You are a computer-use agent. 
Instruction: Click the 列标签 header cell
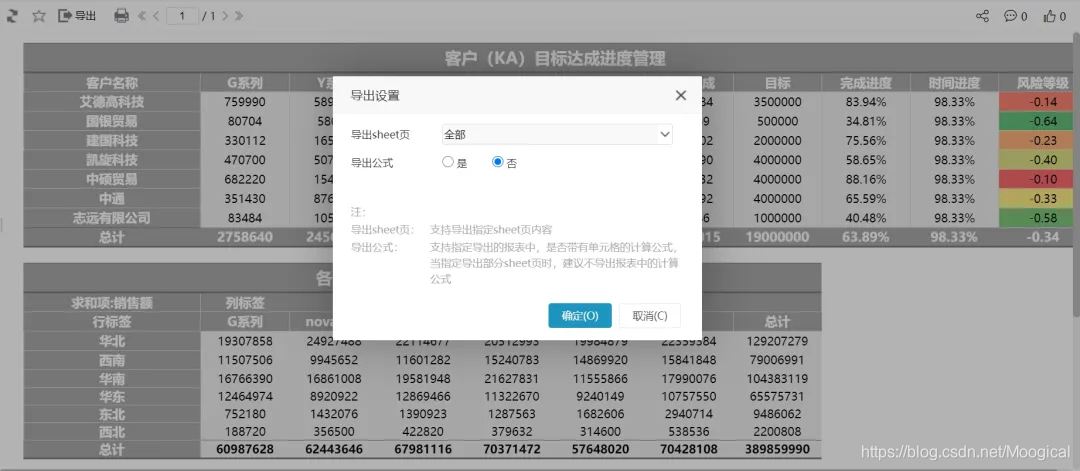tap(245, 302)
